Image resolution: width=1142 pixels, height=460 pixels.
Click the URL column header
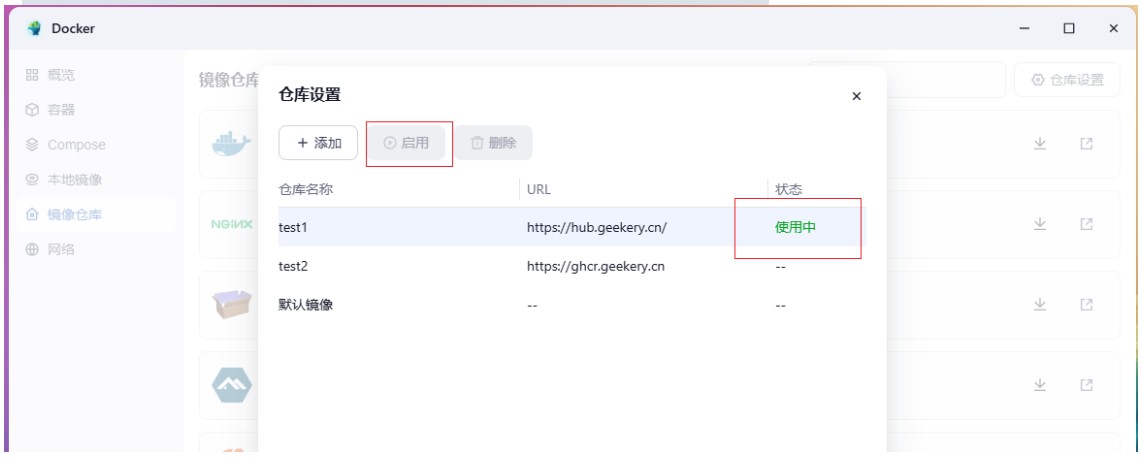[539, 189]
